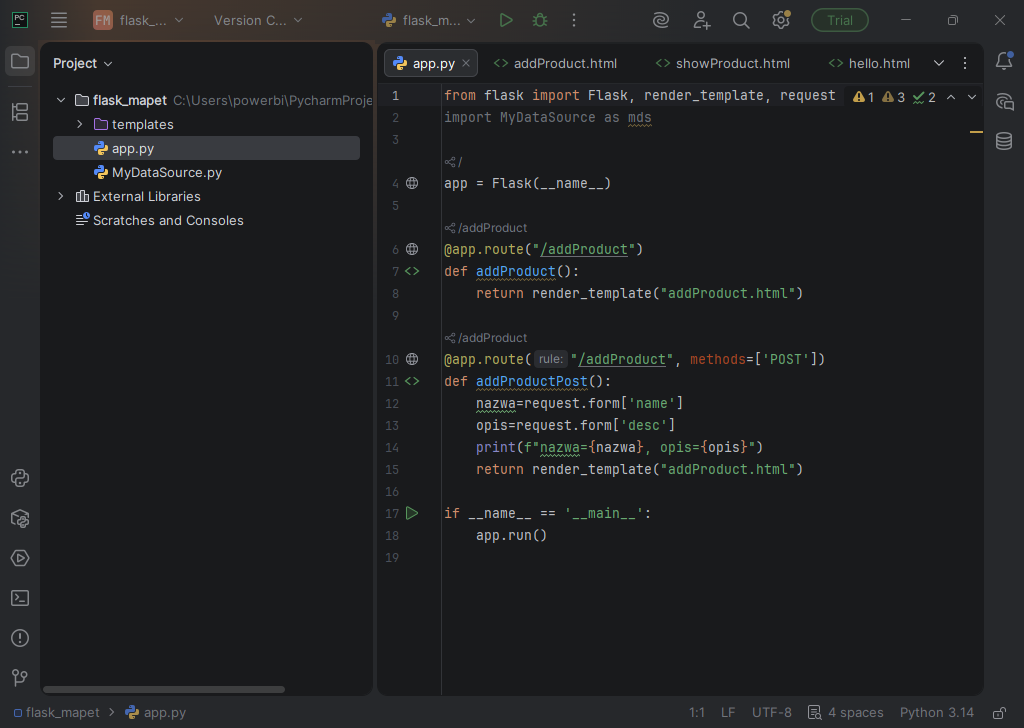Show more tool windows ellipsis

pos(20,152)
